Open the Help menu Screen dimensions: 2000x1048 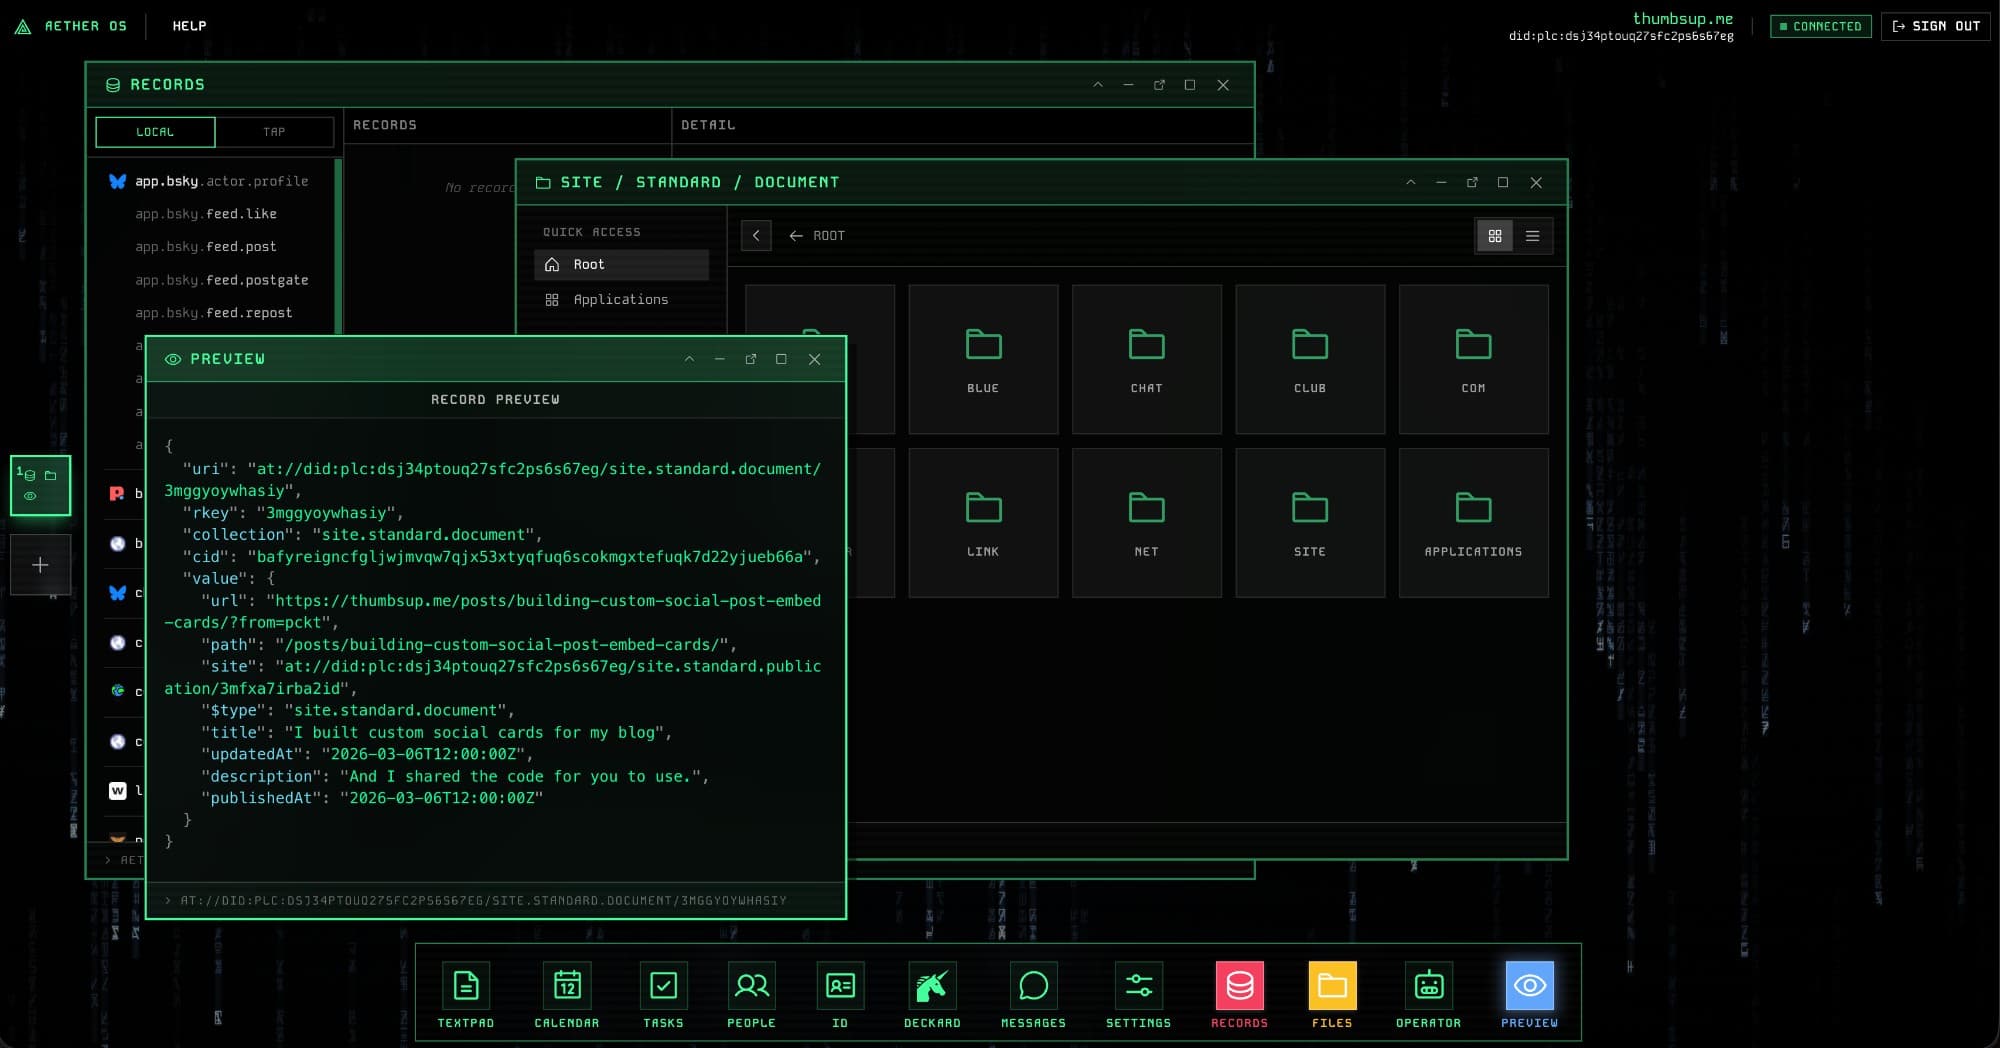click(x=189, y=26)
